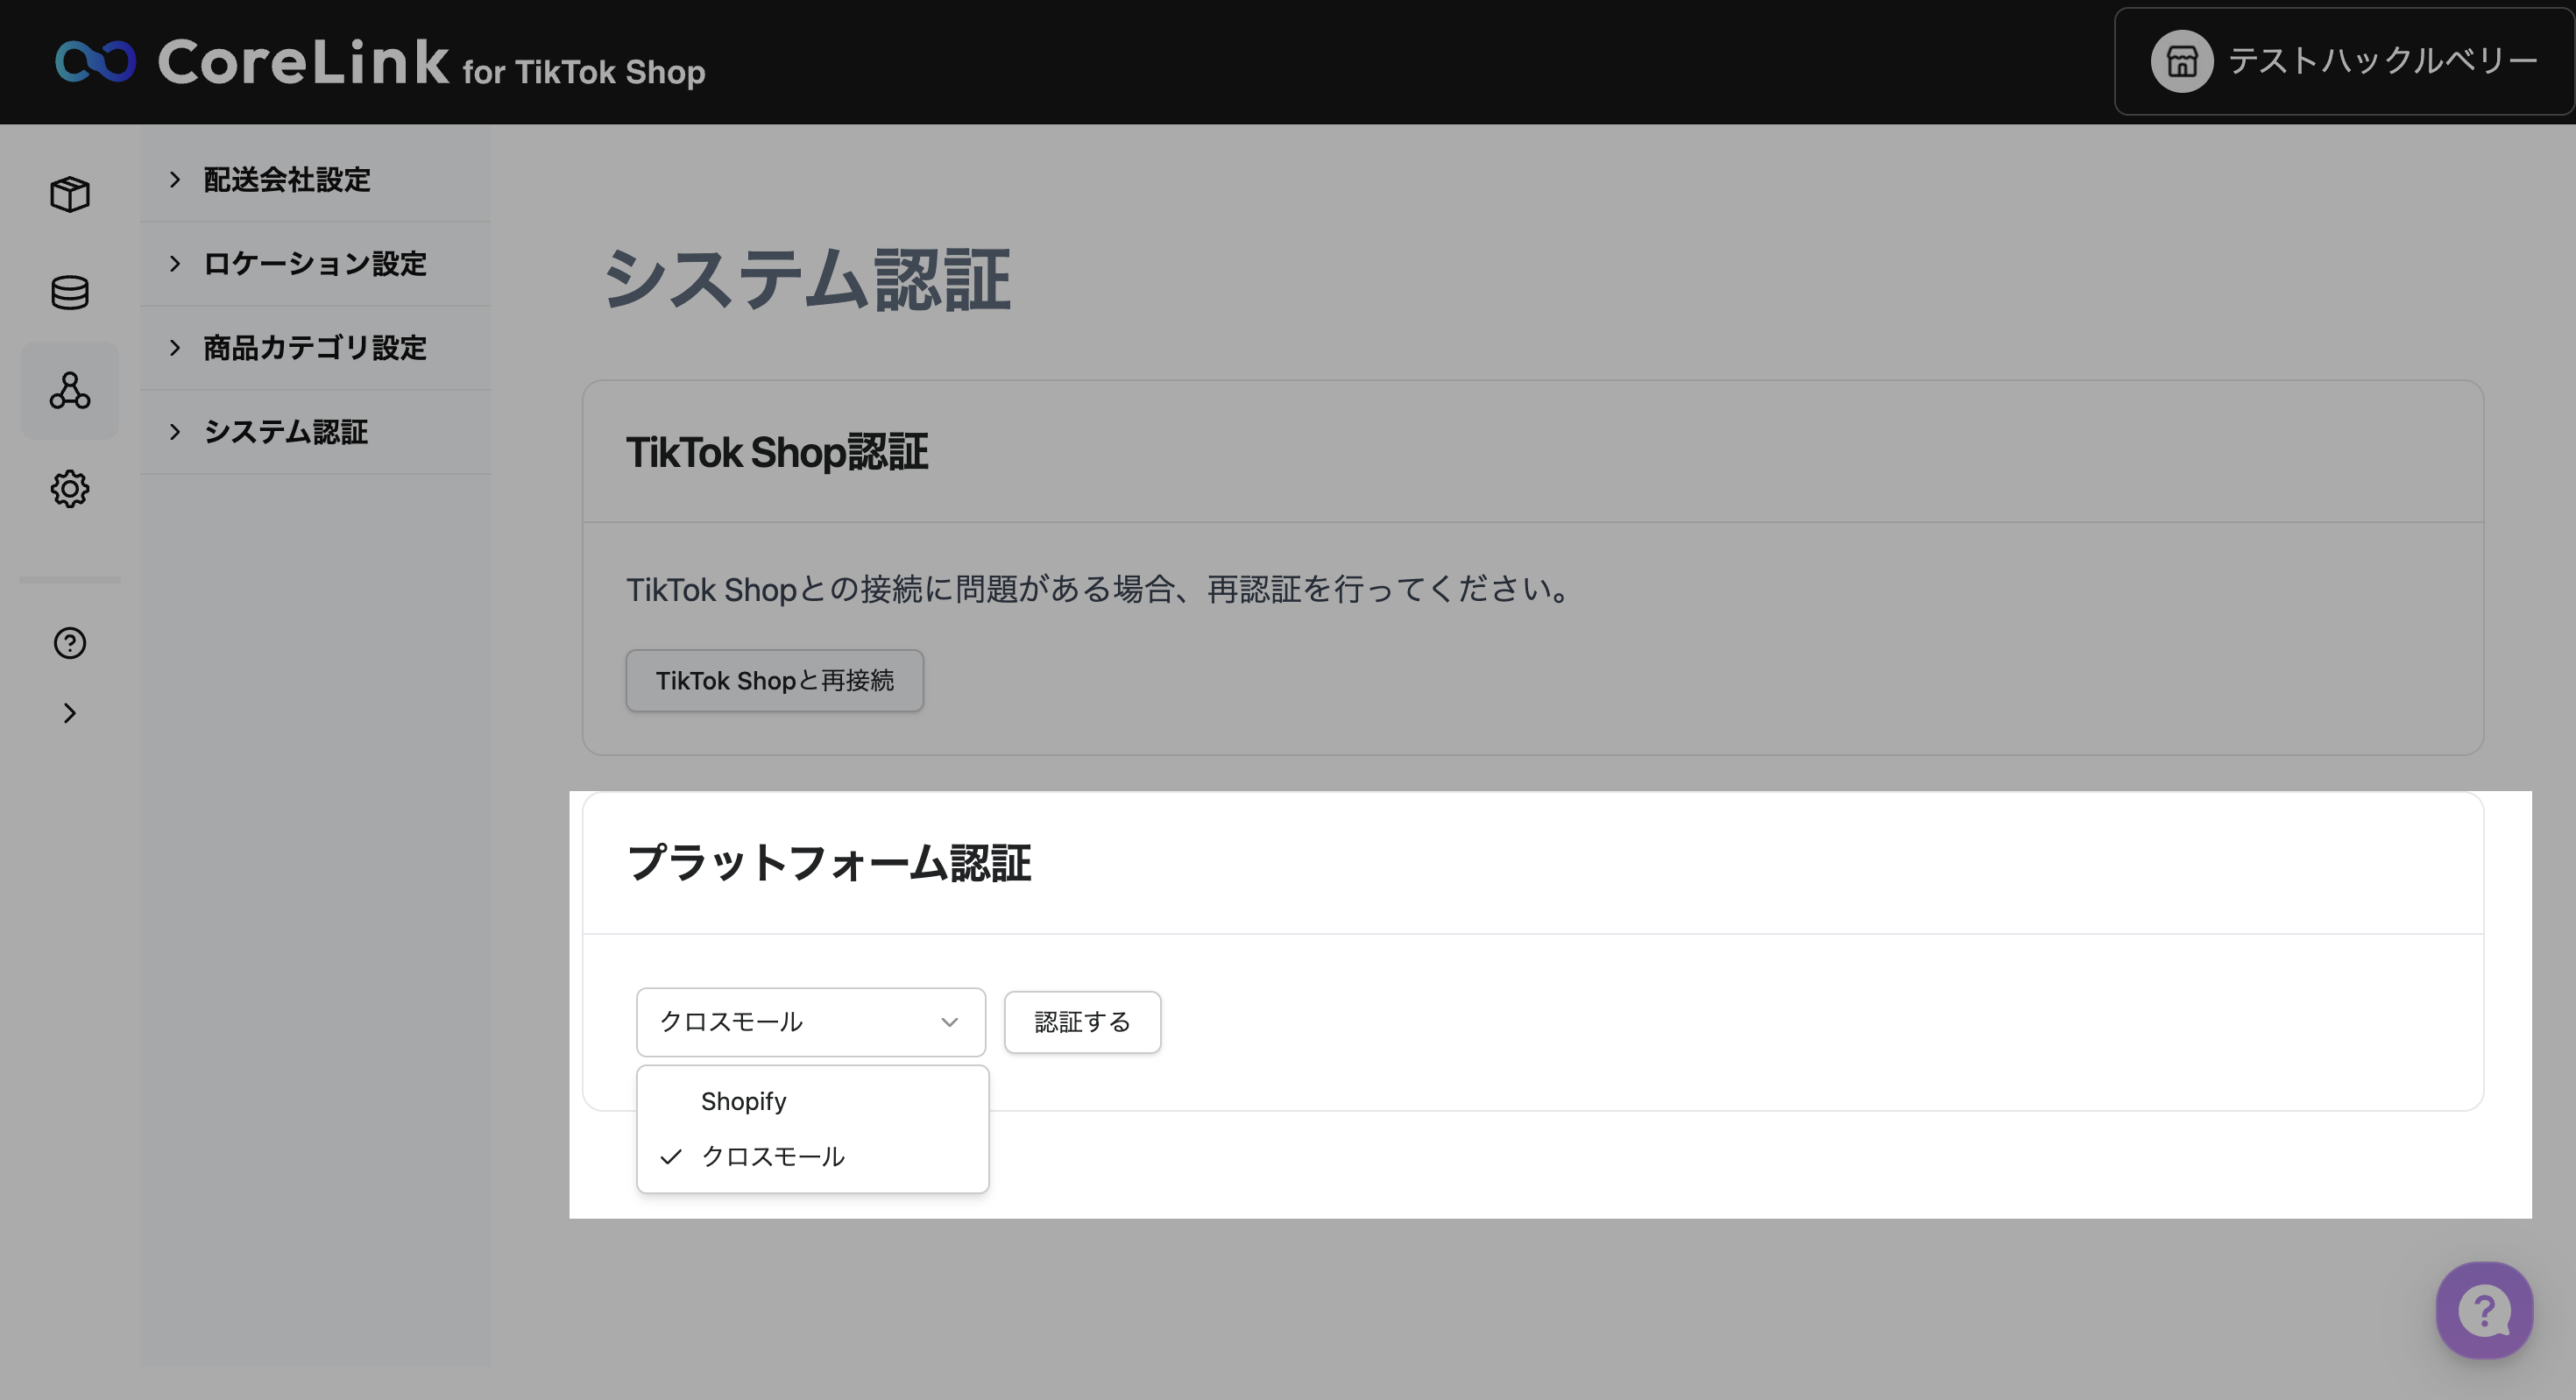Click the package box sidebar icon
Viewport: 2576px width, 1400px height.
tap(69, 194)
